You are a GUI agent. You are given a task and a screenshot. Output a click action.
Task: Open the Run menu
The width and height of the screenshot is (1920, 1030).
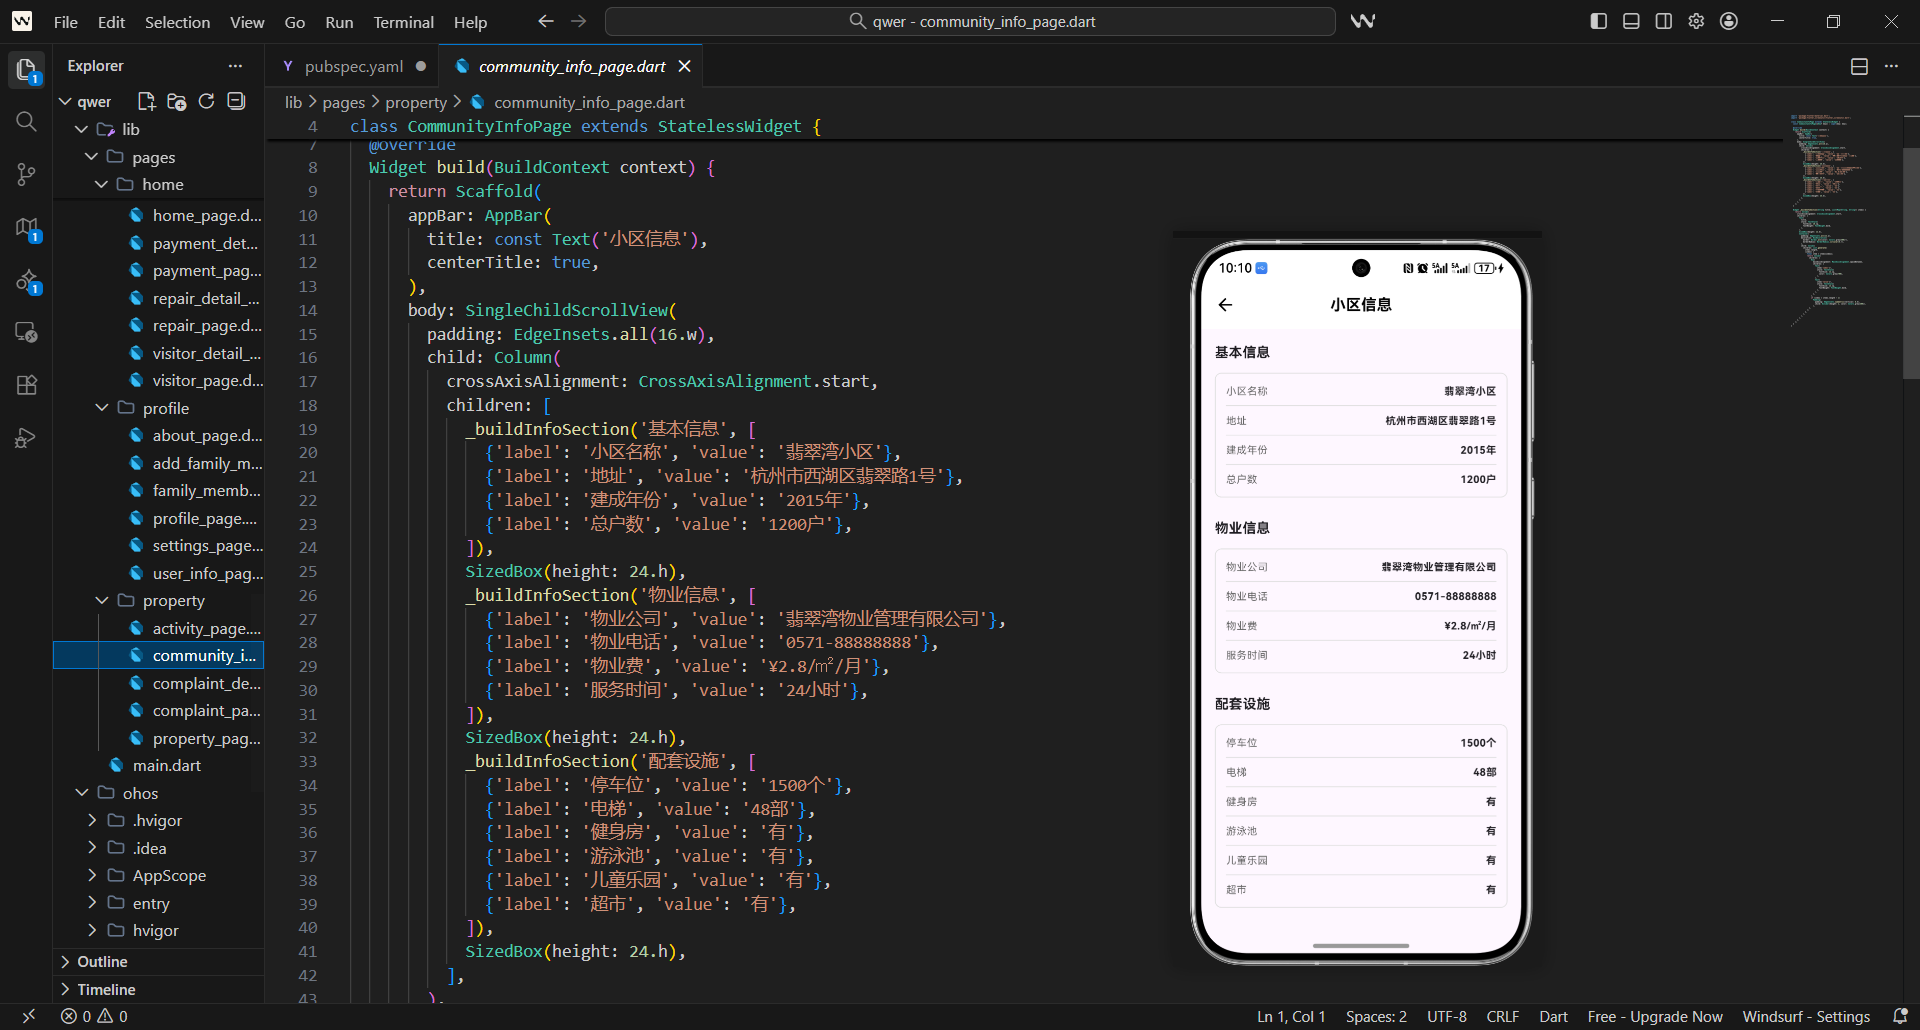(339, 22)
